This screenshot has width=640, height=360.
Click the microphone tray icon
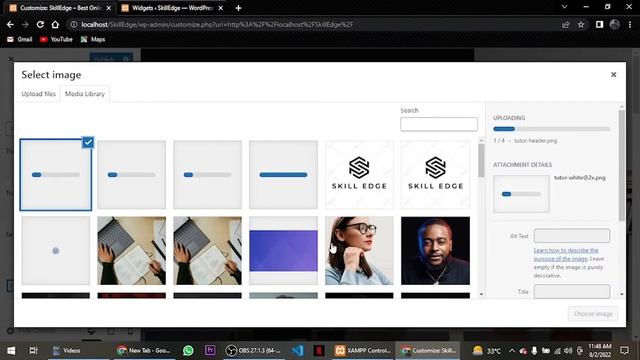(x=534, y=351)
